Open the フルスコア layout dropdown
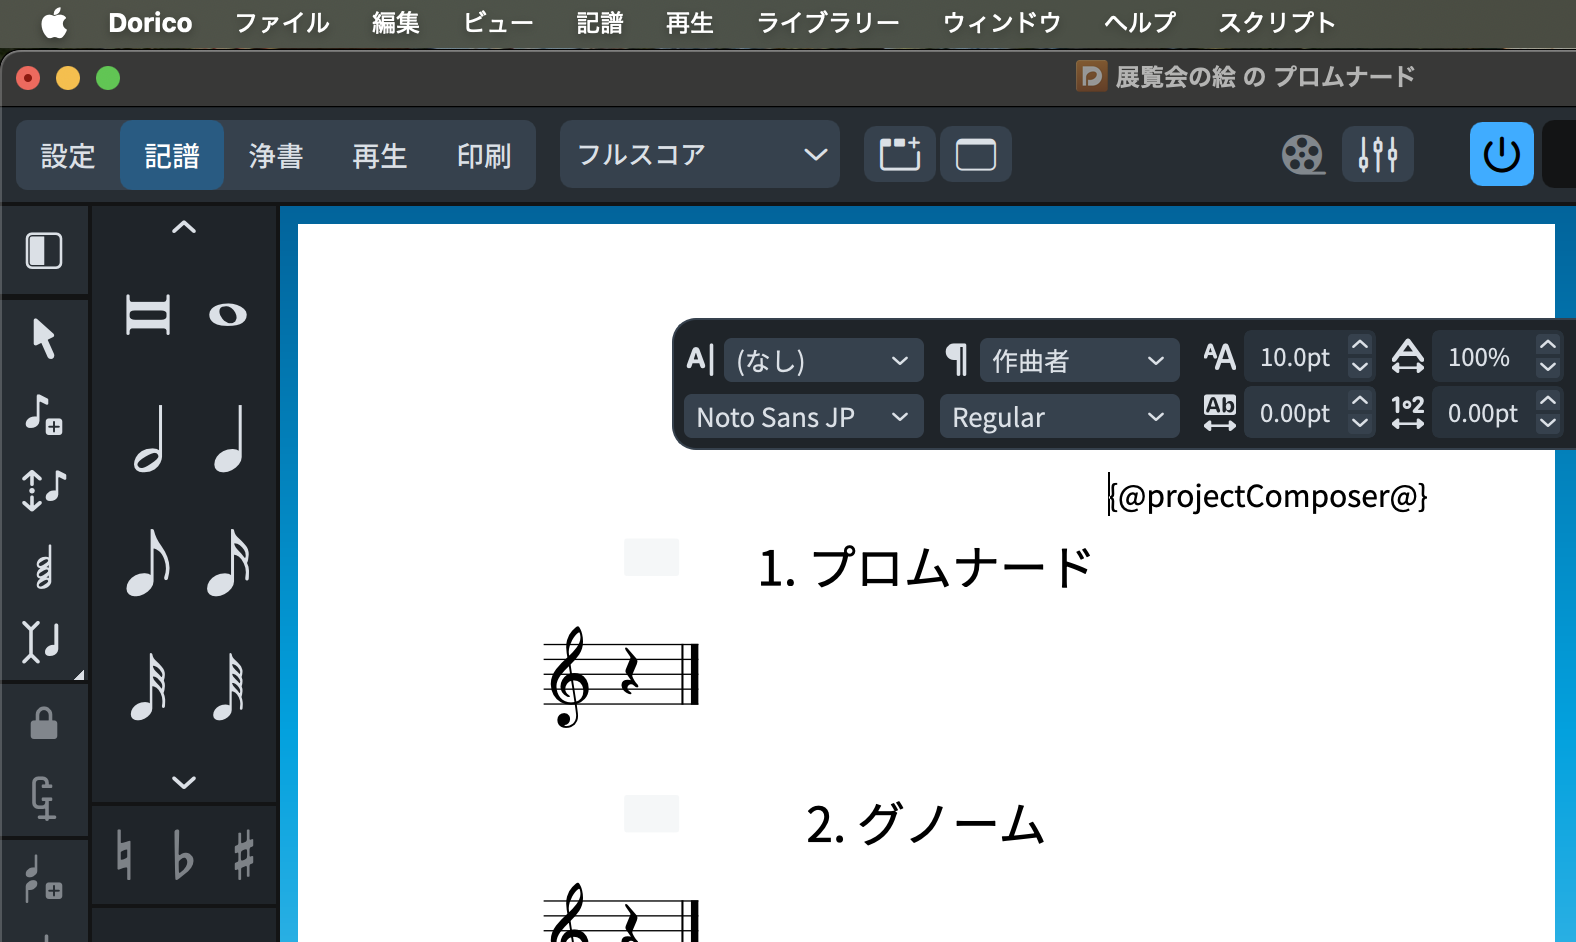This screenshot has height=942, width=1576. 700,155
